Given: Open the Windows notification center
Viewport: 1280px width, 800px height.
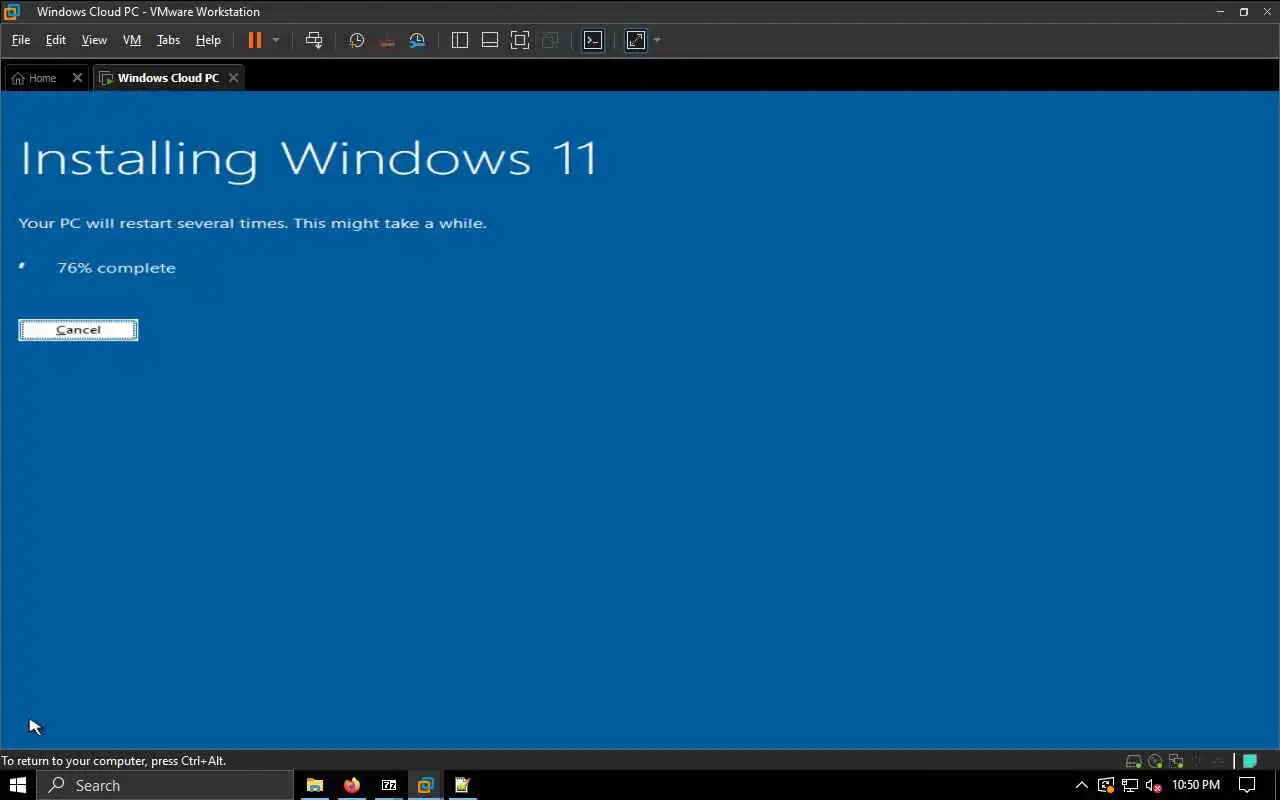Looking at the screenshot, I should [1247, 785].
